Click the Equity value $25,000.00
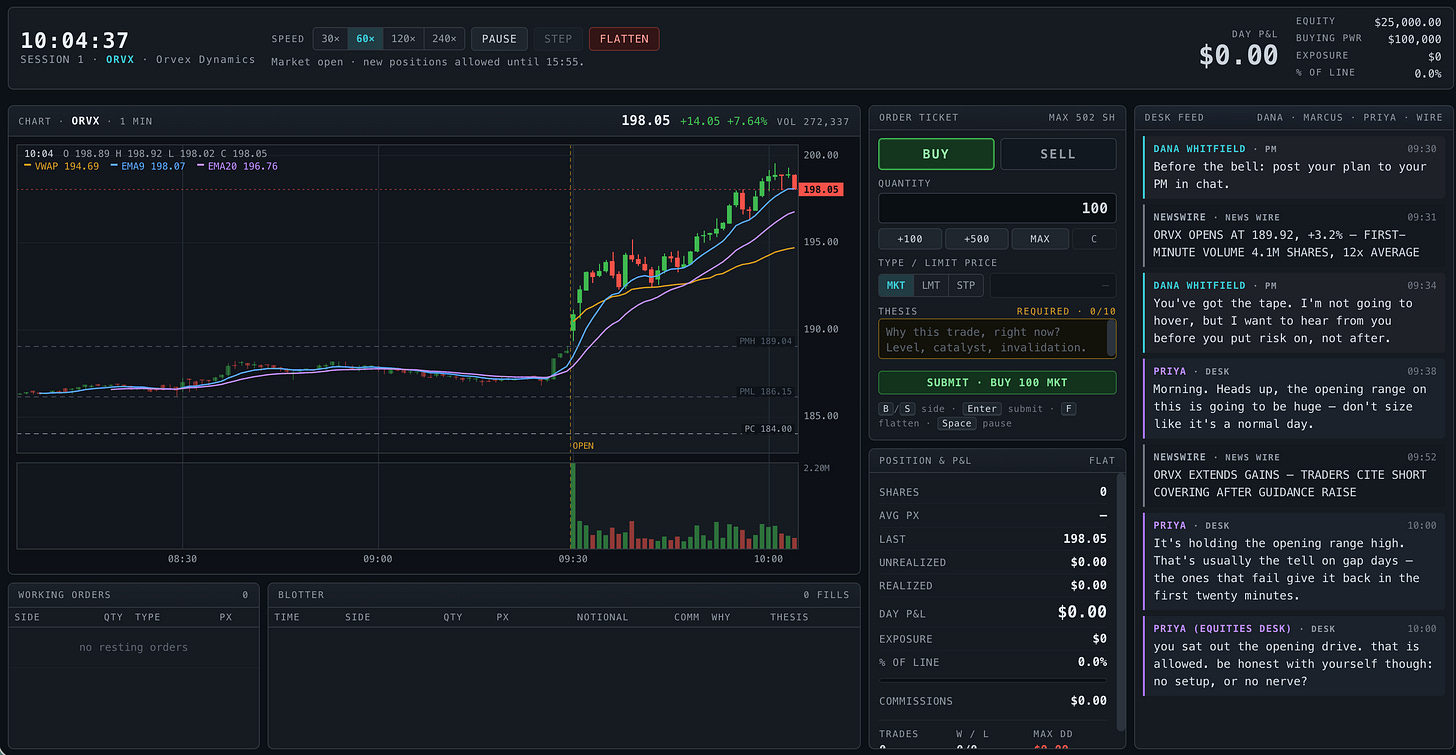The image size is (1456, 755). pyautogui.click(x=1408, y=21)
